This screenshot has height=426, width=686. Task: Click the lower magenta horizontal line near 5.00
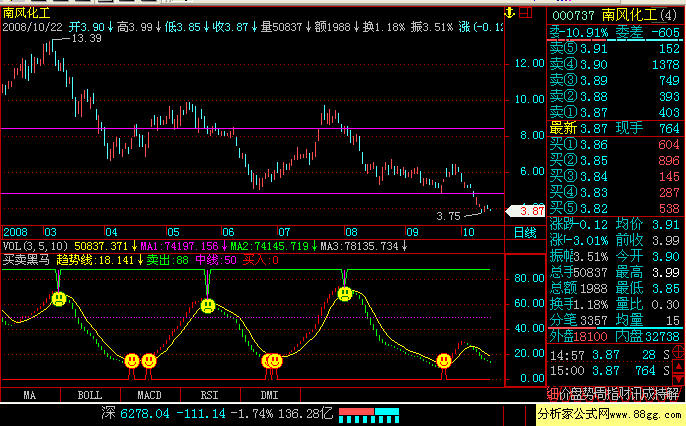point(252,193)
